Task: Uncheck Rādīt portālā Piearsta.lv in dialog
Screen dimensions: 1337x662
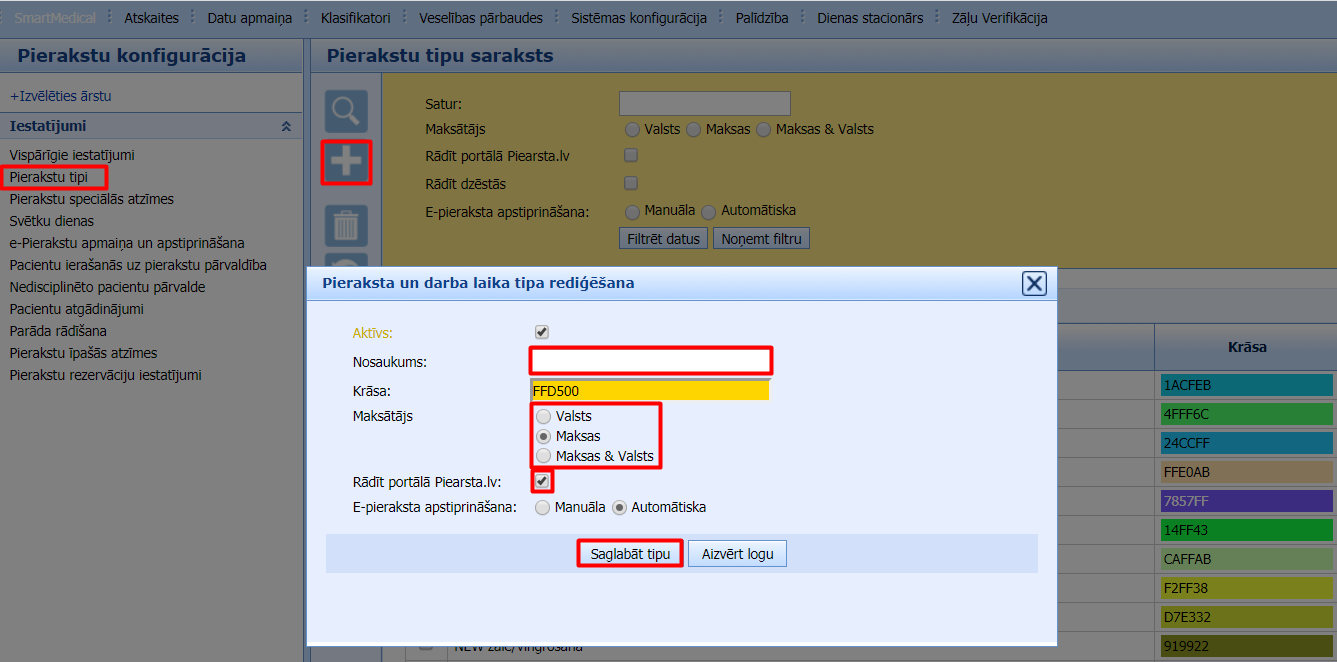Action: (542, 481)
